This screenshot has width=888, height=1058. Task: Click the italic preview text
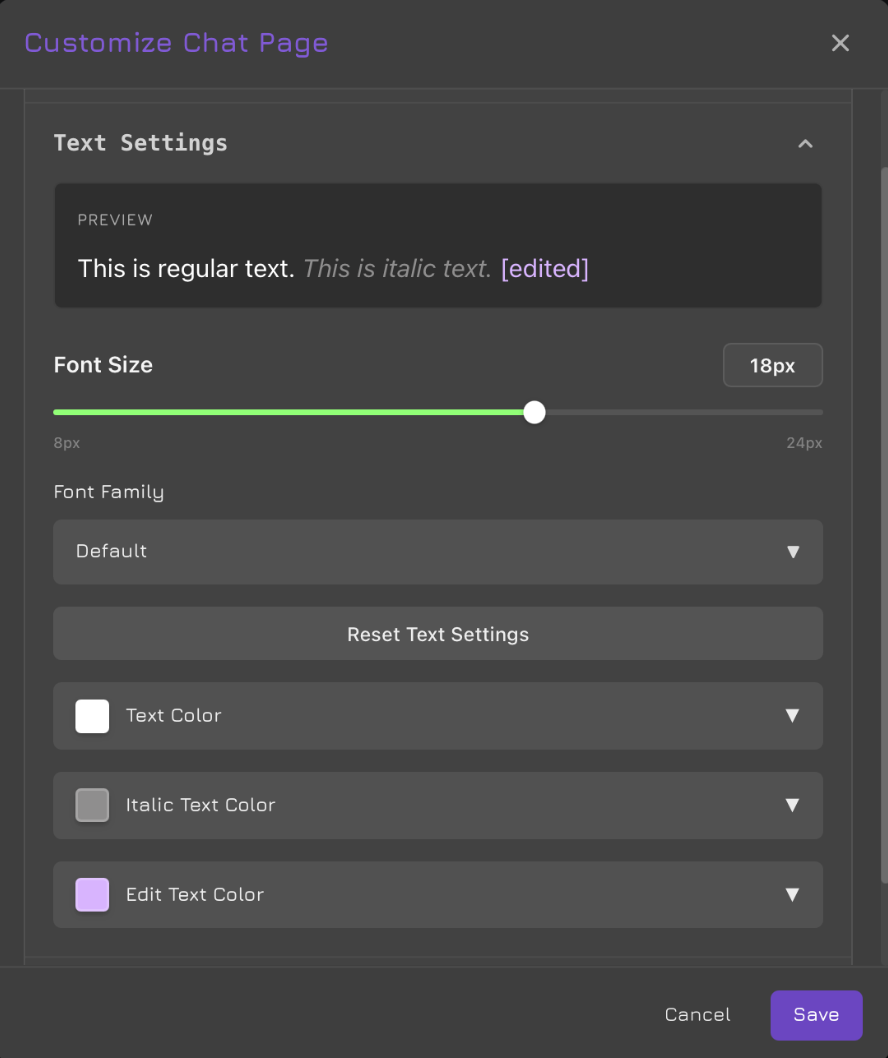pos(395,268)
